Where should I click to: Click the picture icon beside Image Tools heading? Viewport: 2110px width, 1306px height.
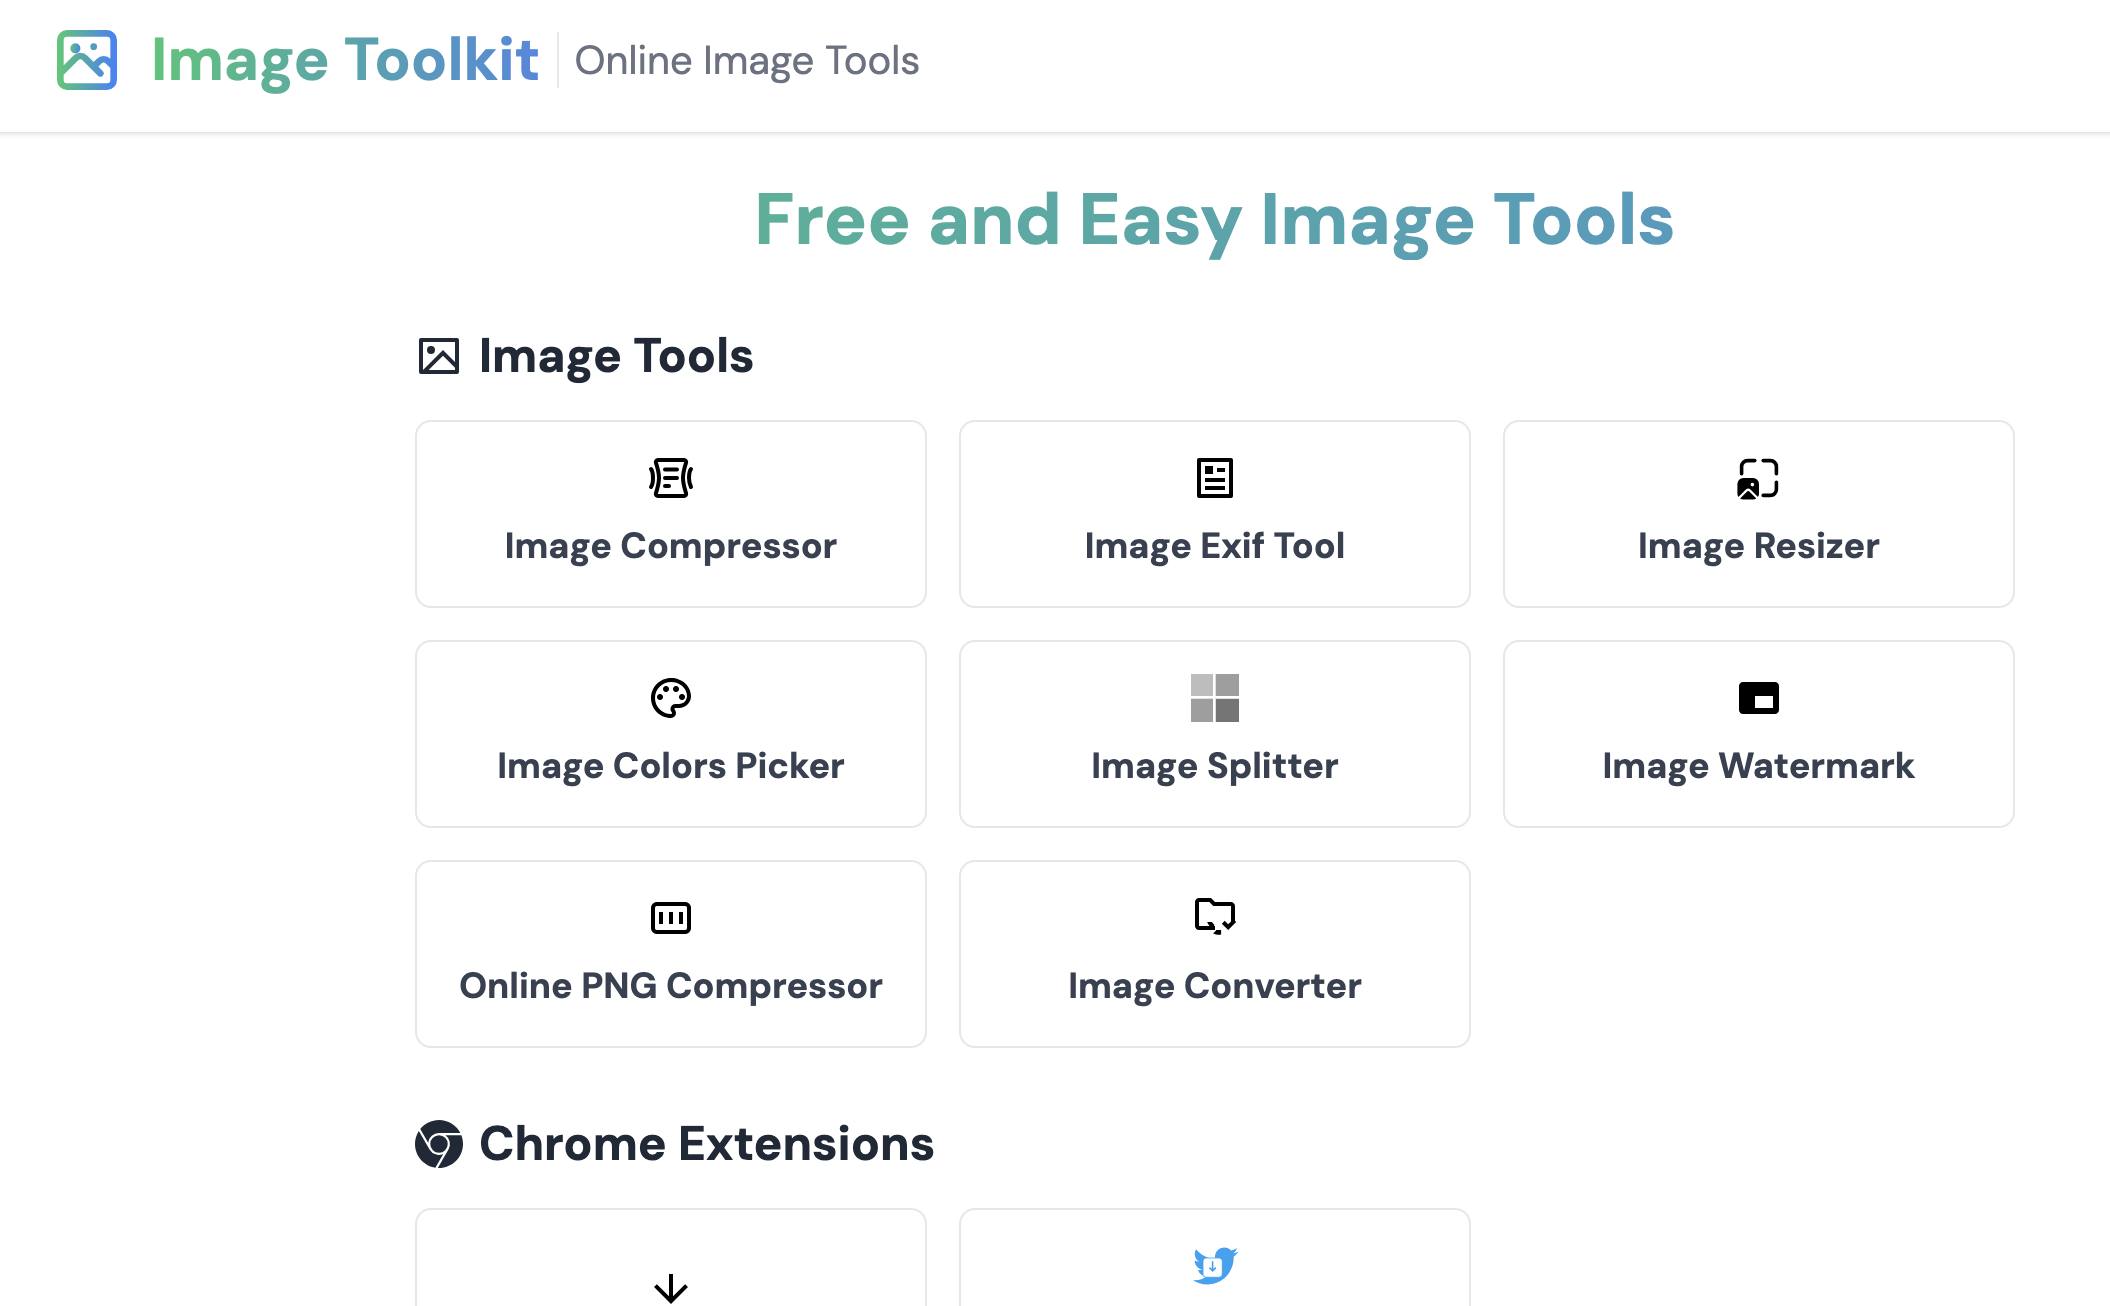click(438, 355)
